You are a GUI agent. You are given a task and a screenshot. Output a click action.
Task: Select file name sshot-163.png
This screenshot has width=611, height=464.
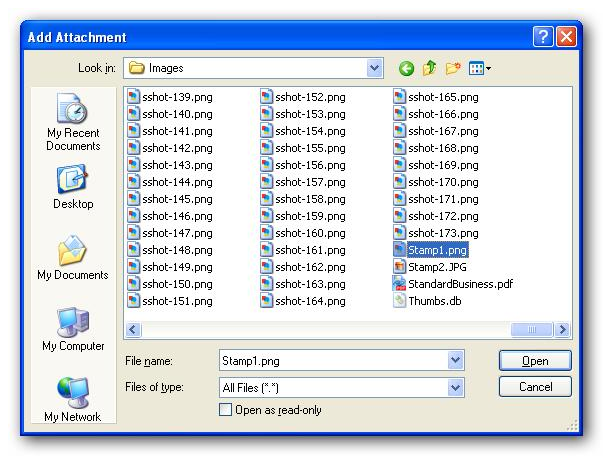click(x=310, y=284)
